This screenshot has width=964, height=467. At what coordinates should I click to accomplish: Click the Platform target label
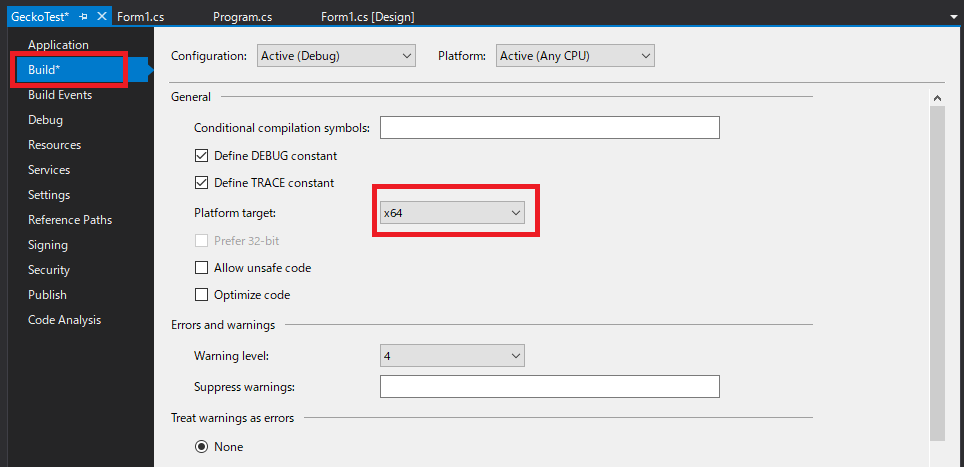coord(235,213)
